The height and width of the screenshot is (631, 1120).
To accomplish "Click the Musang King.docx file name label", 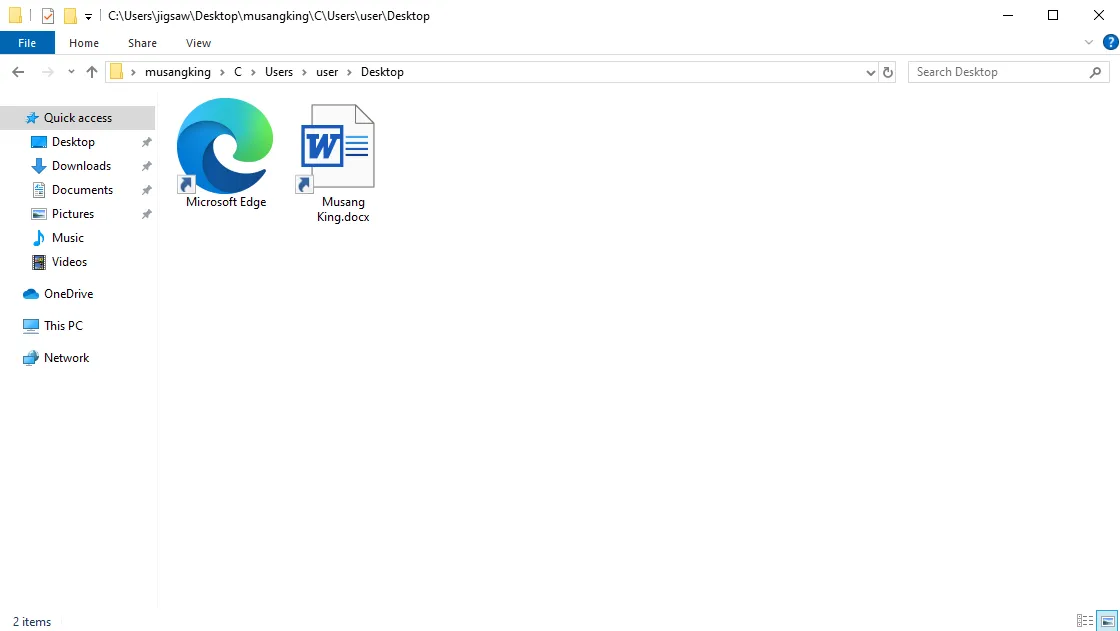I will coord(343,209).
